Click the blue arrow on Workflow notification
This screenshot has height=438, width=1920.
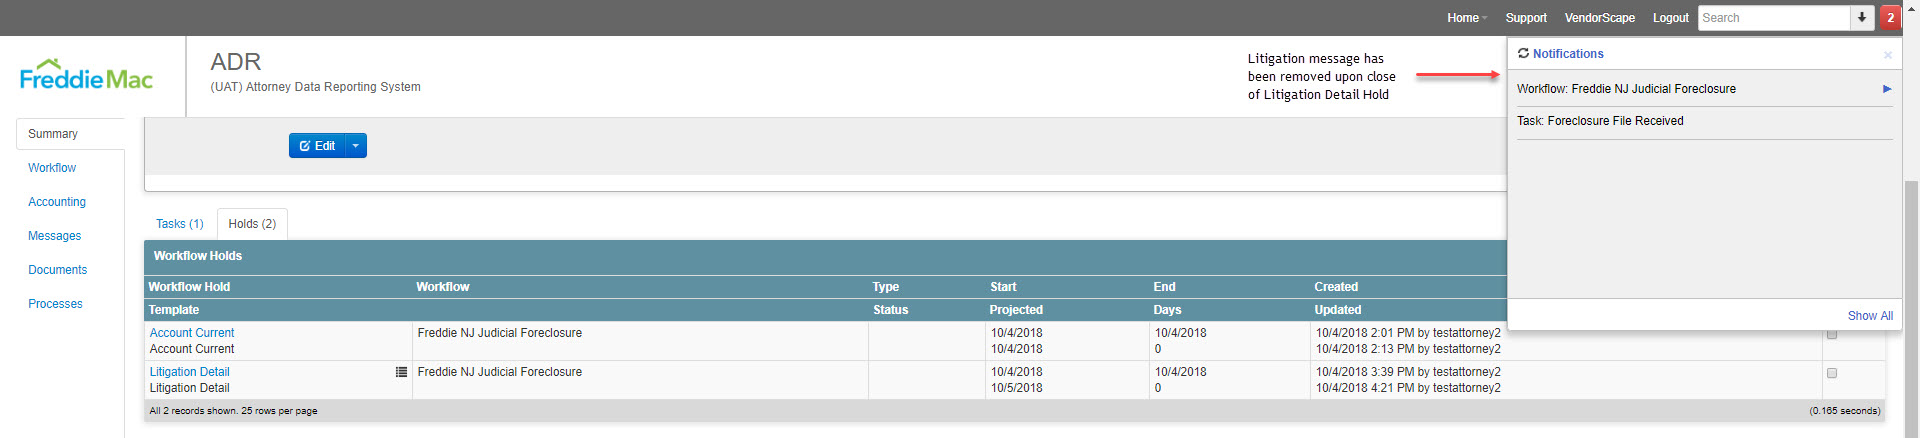click(x=1887, y=89)
